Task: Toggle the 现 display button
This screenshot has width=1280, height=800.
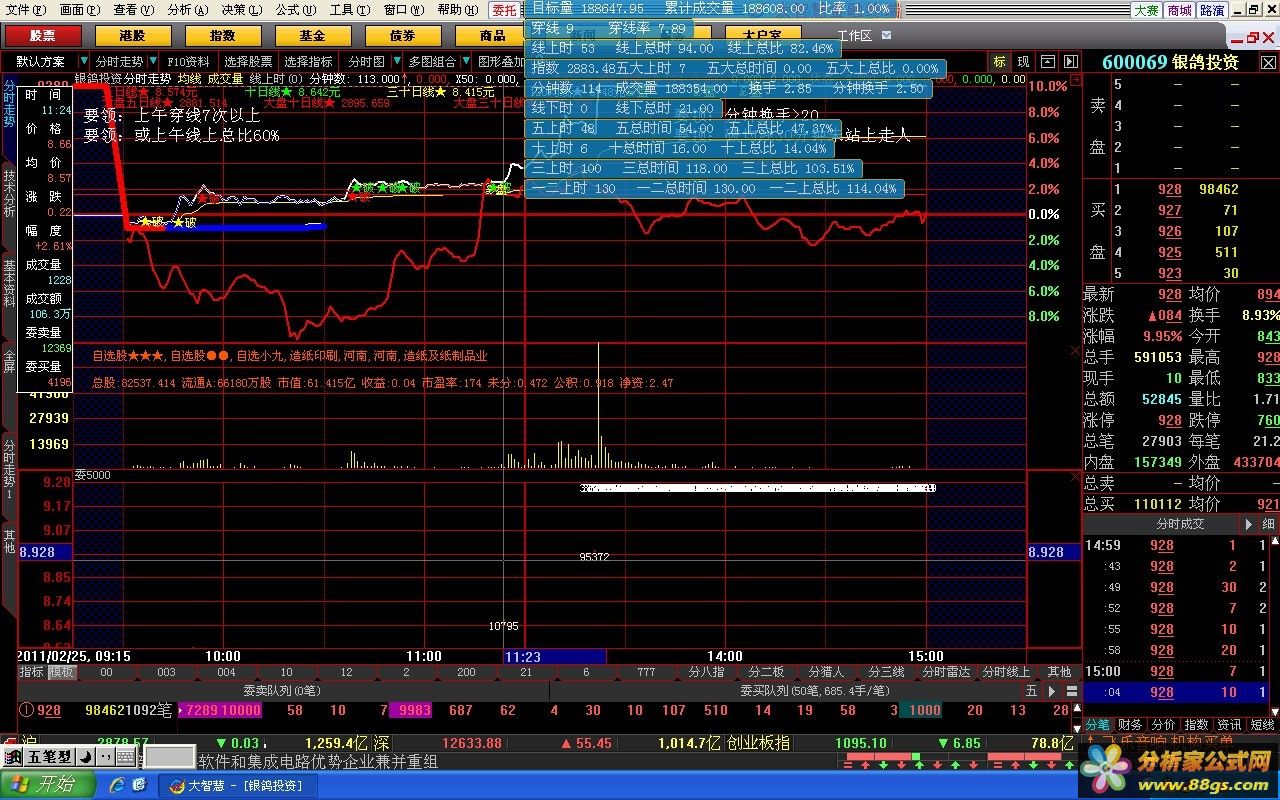Action: pyautogui.click(x=1023, y=61)
